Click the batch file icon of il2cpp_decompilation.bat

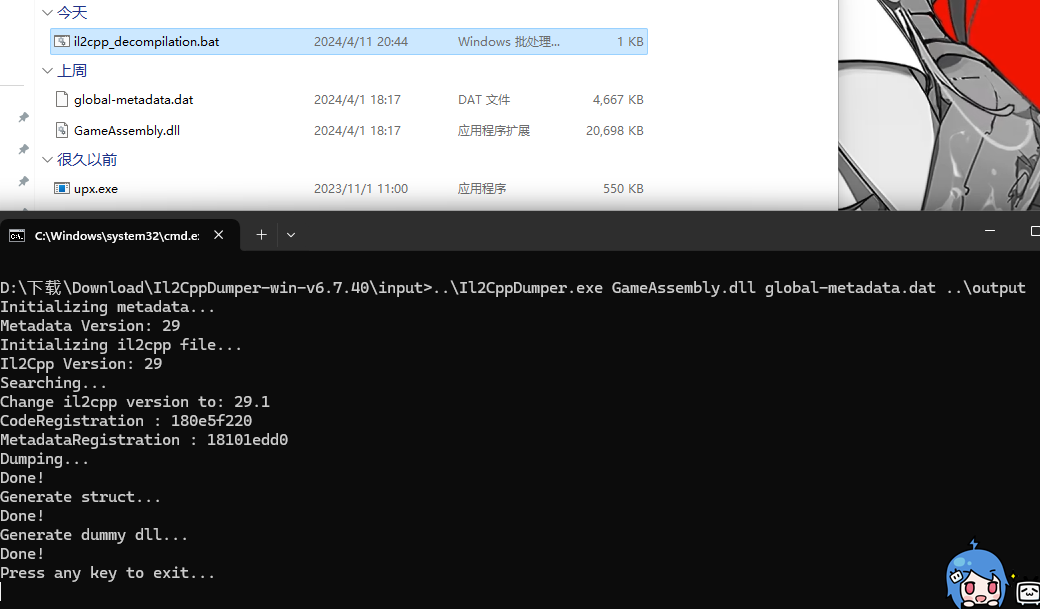[x=62, y=41]
